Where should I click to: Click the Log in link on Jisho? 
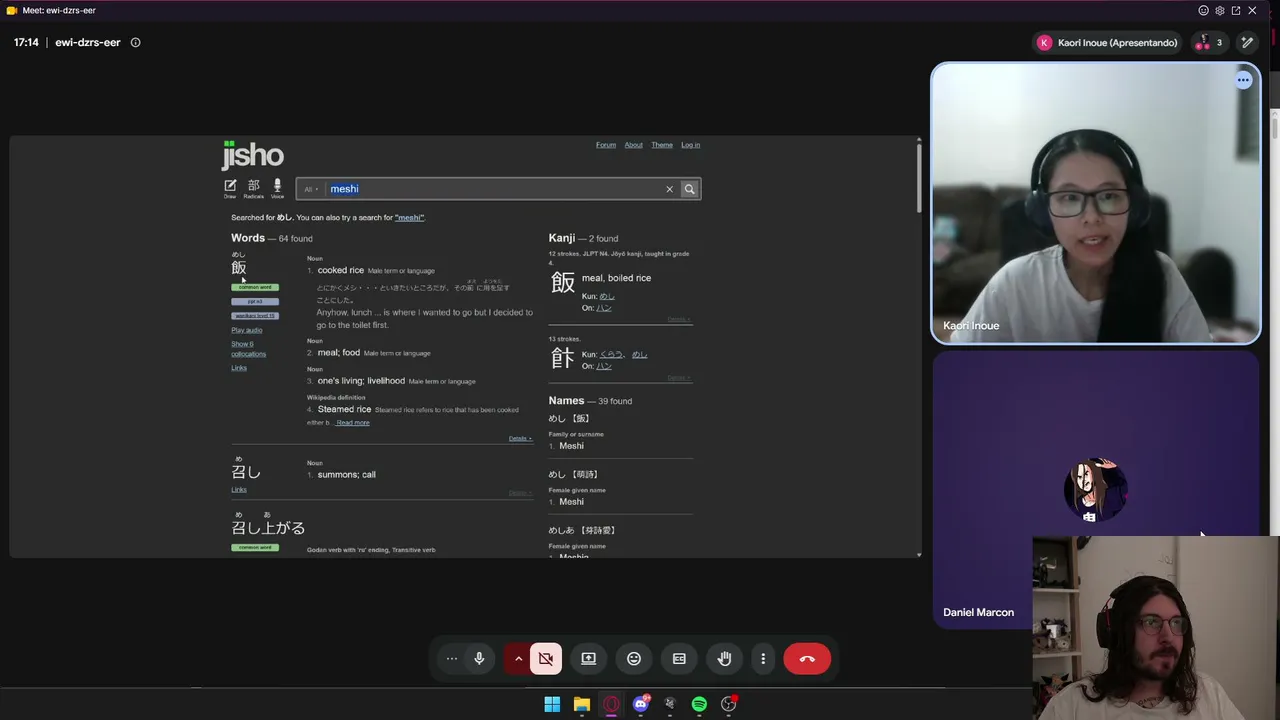pyautogui.click(x=691, y=145)
